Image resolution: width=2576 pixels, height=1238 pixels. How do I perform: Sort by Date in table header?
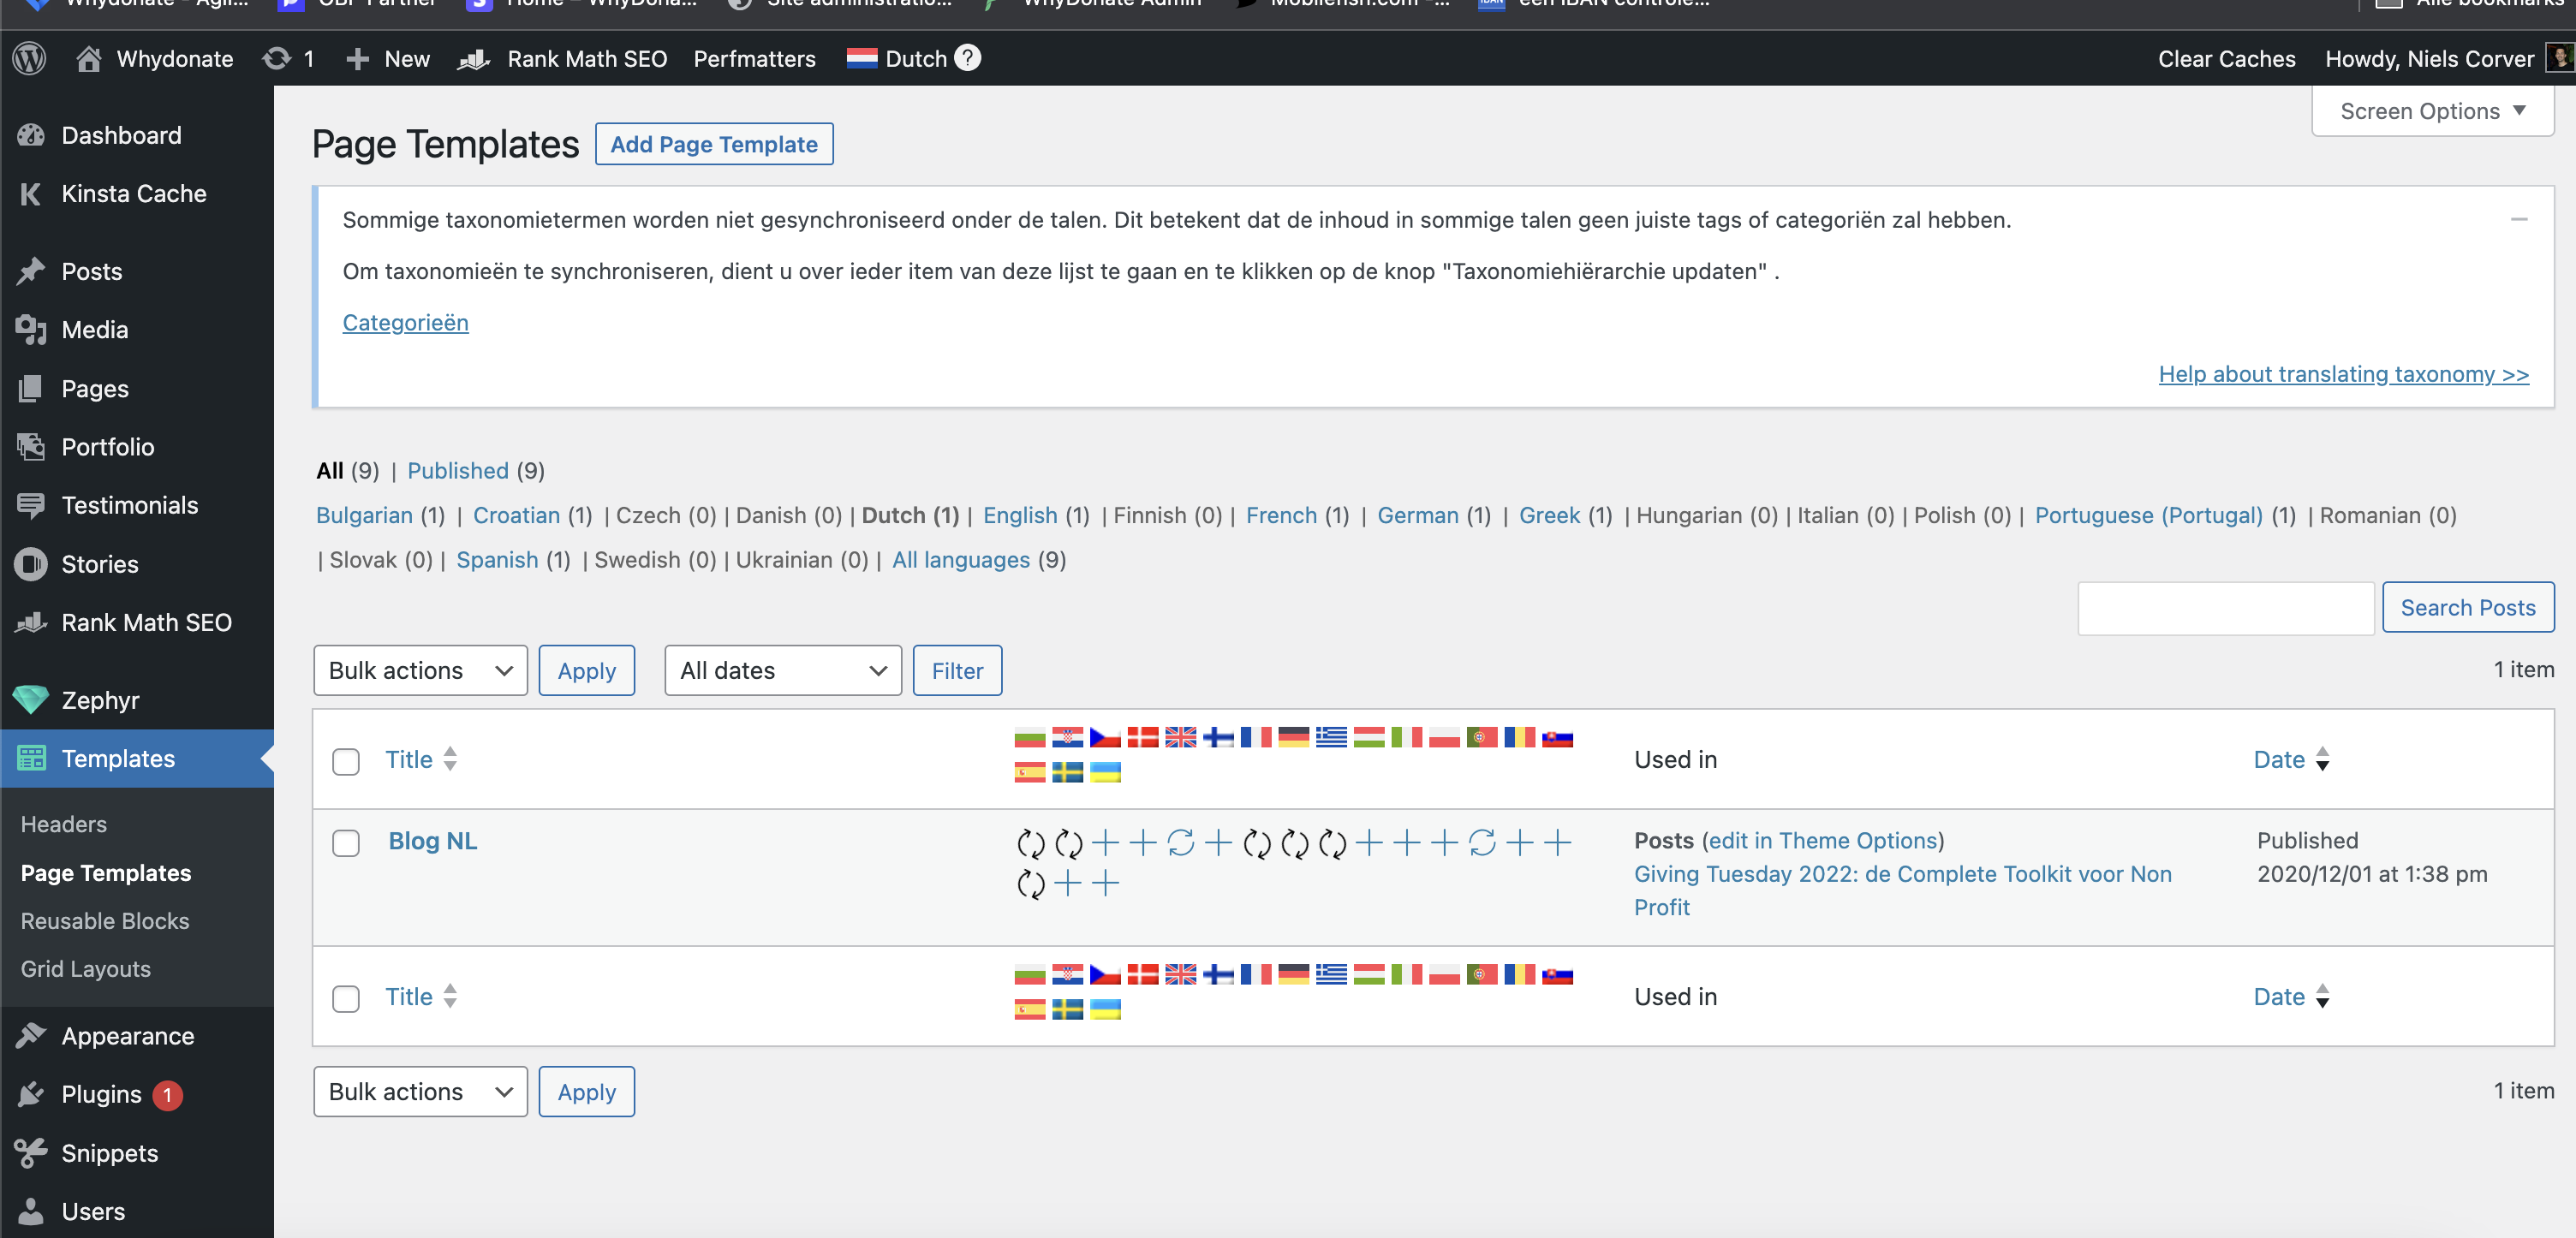pos(2291,759)
